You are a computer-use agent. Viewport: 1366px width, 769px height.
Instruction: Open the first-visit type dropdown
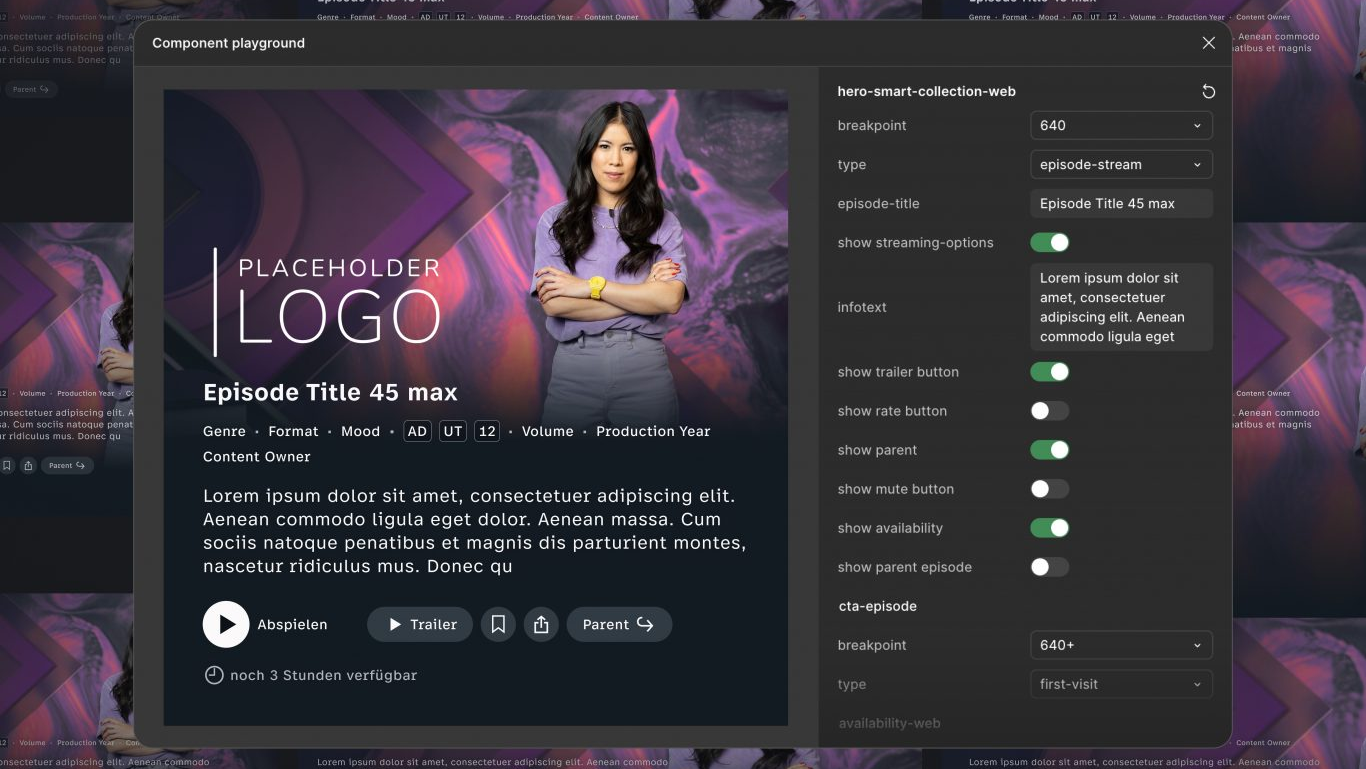(x=1121, y=684)
